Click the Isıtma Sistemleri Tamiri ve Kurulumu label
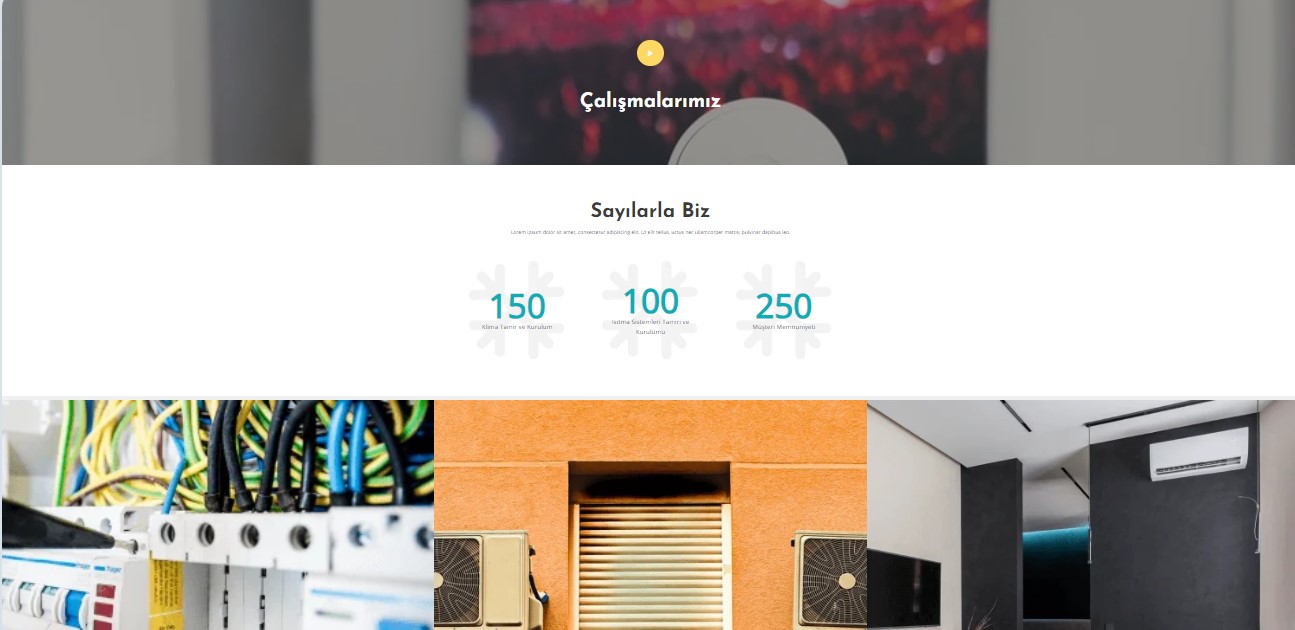The image size is (1295, 630). coord(650,327)
